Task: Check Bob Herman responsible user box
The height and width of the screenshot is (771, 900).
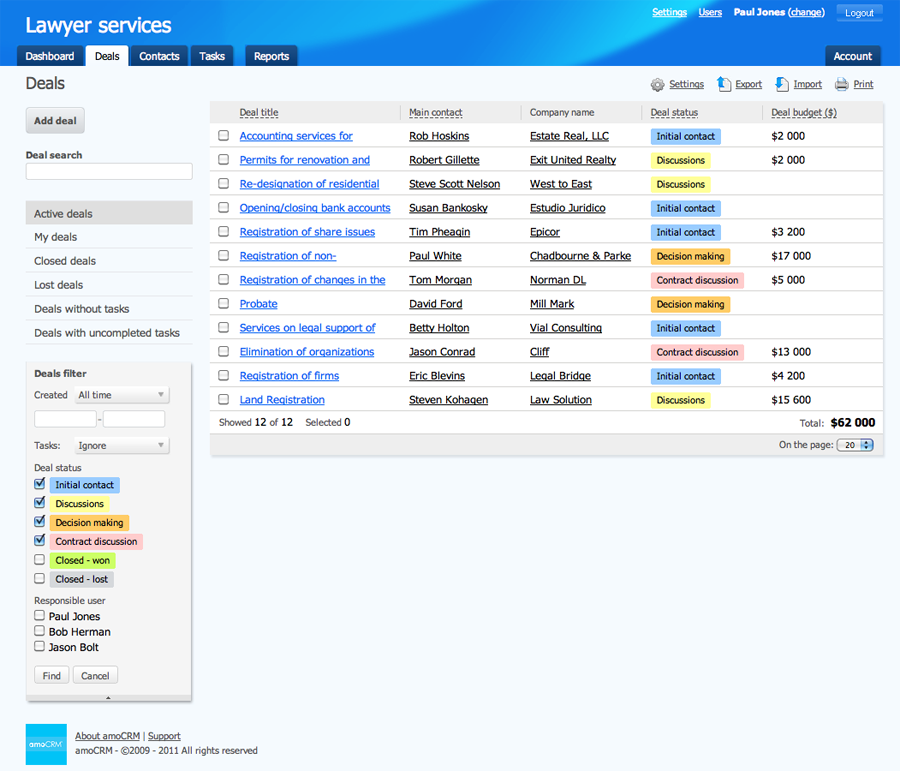Action: (40, 631)
